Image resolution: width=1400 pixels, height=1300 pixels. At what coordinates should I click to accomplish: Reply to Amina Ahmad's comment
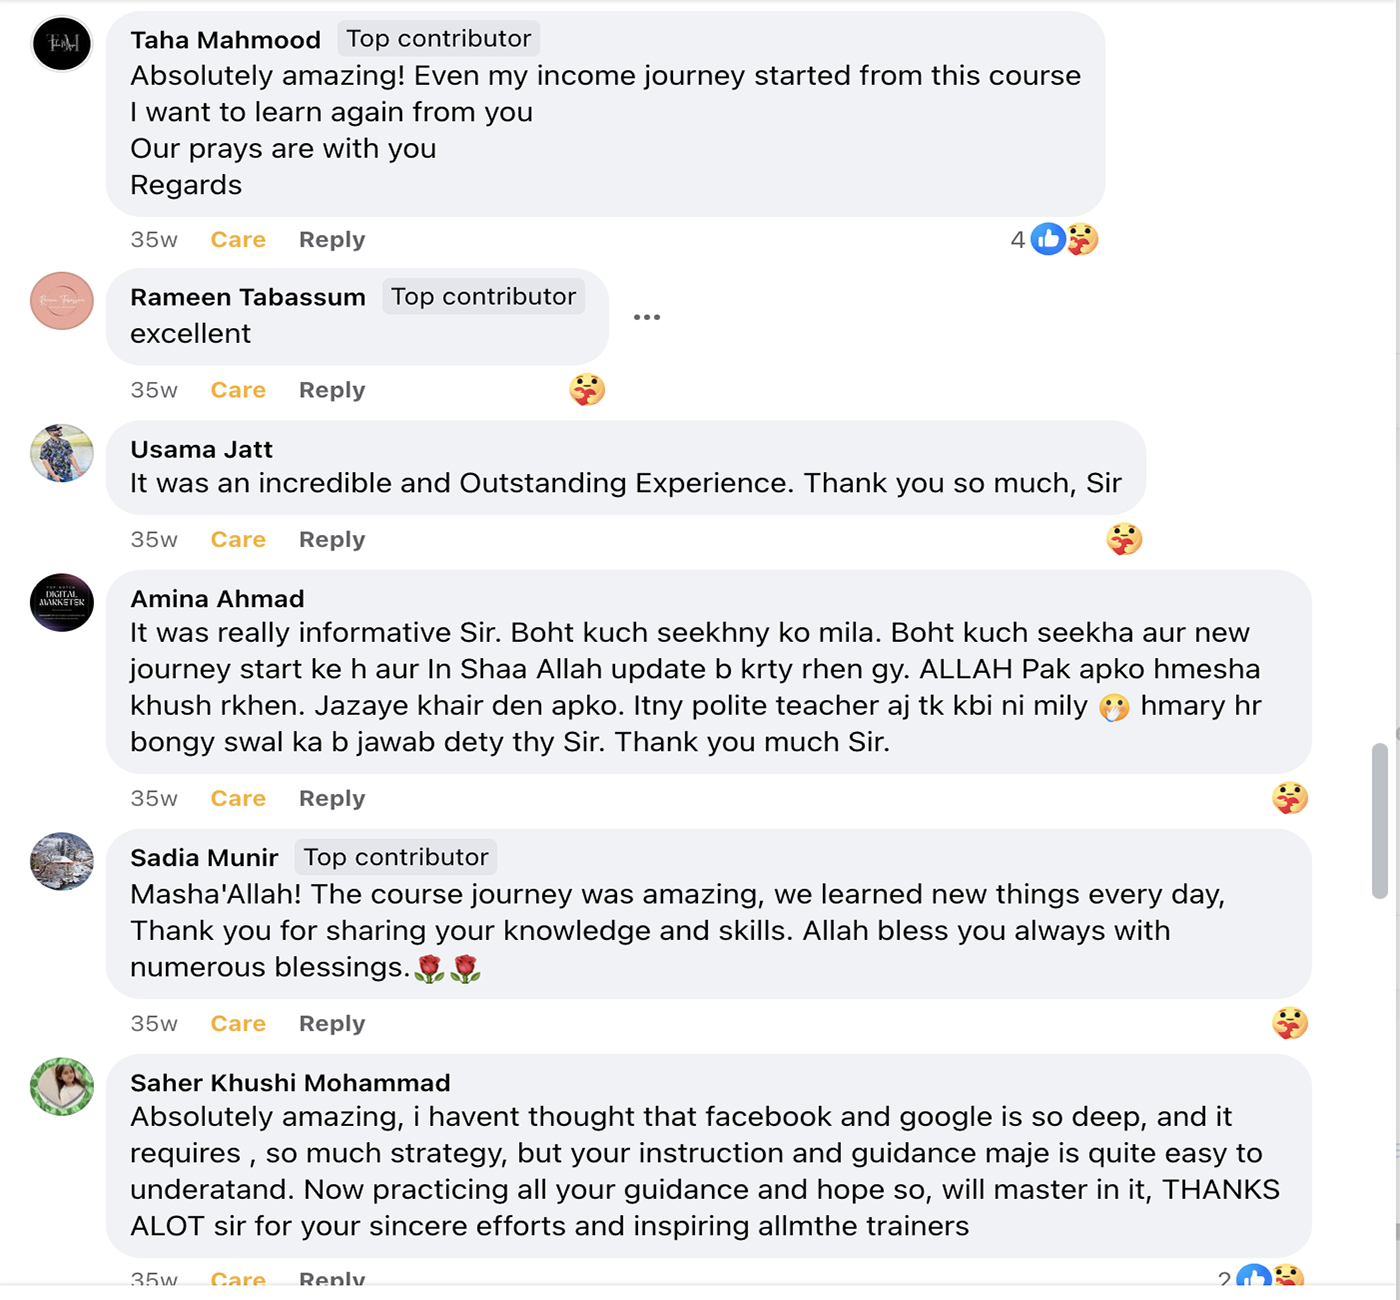coord(332,799)
